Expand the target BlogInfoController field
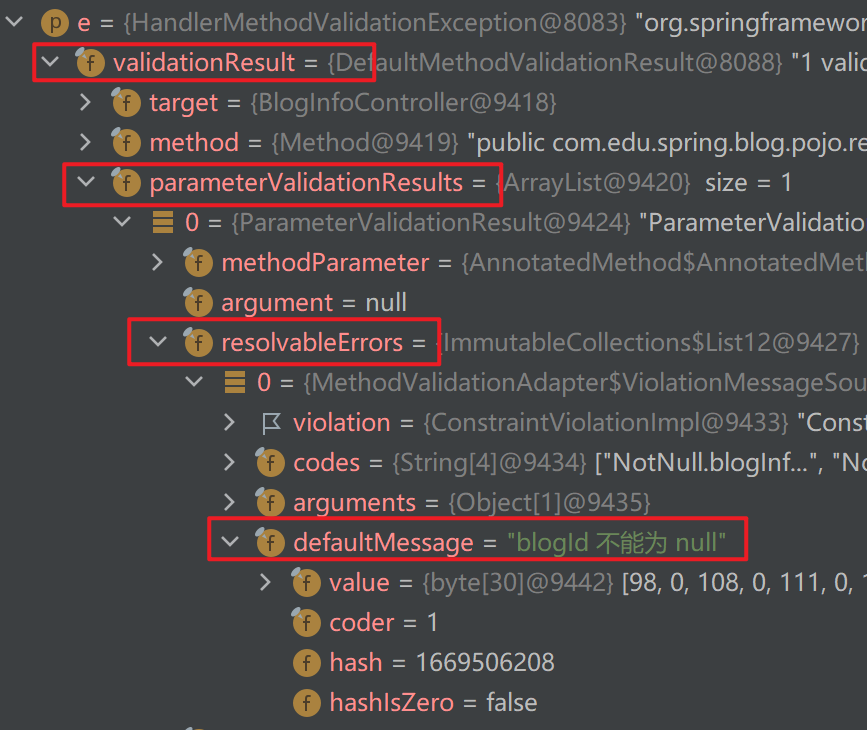This screenshot has width=867, height=730. click(86, 102)
